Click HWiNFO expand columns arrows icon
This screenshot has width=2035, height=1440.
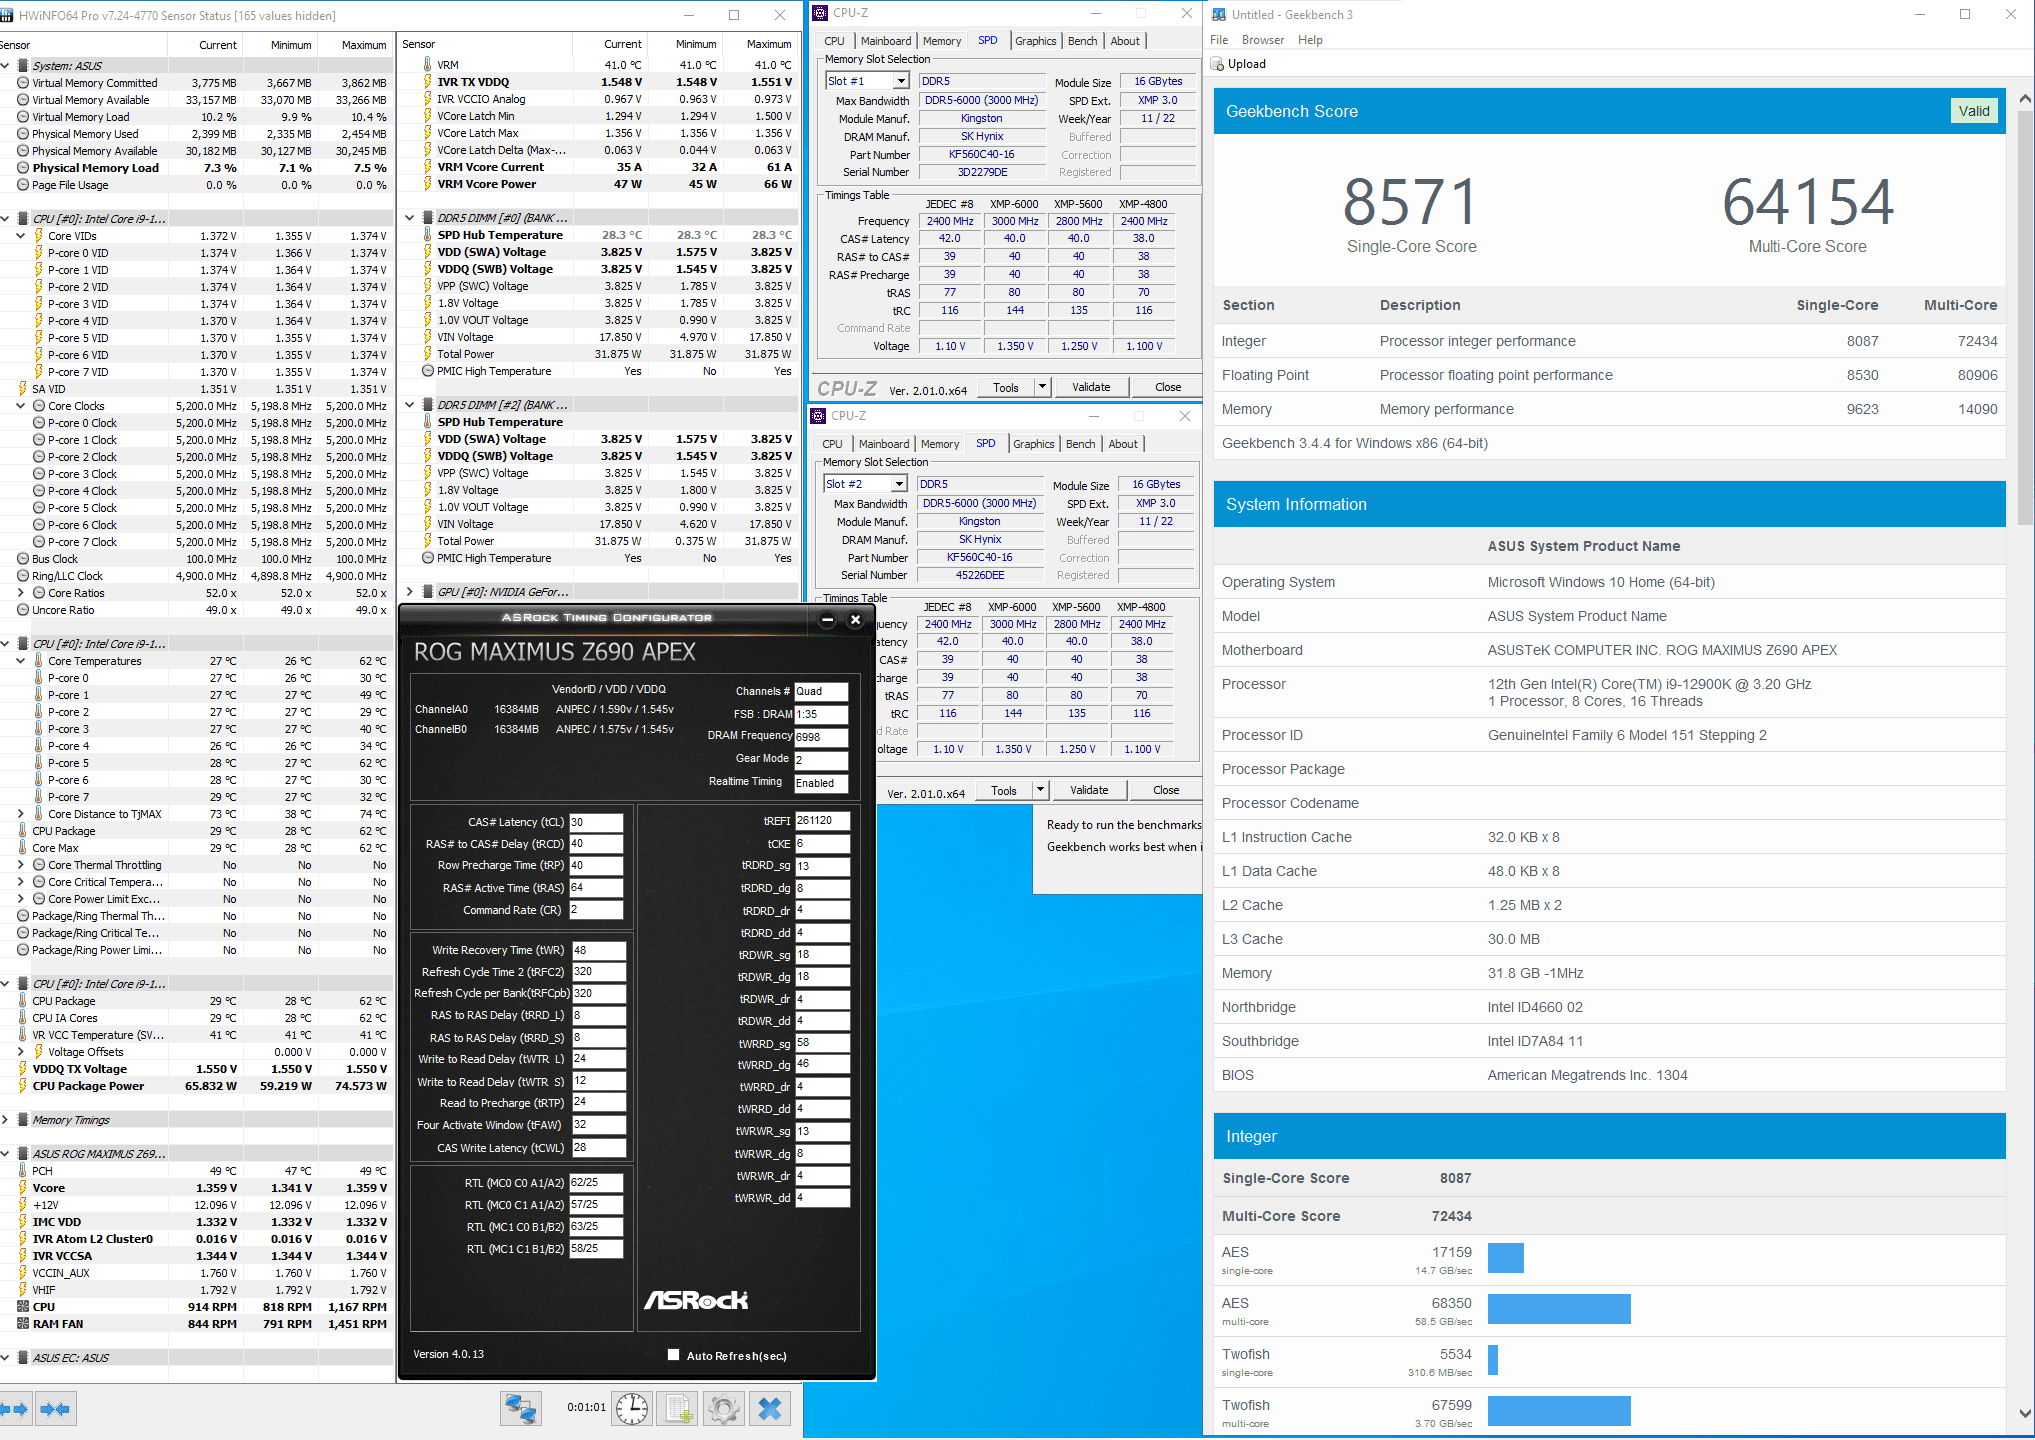[x=14, y=1409]
